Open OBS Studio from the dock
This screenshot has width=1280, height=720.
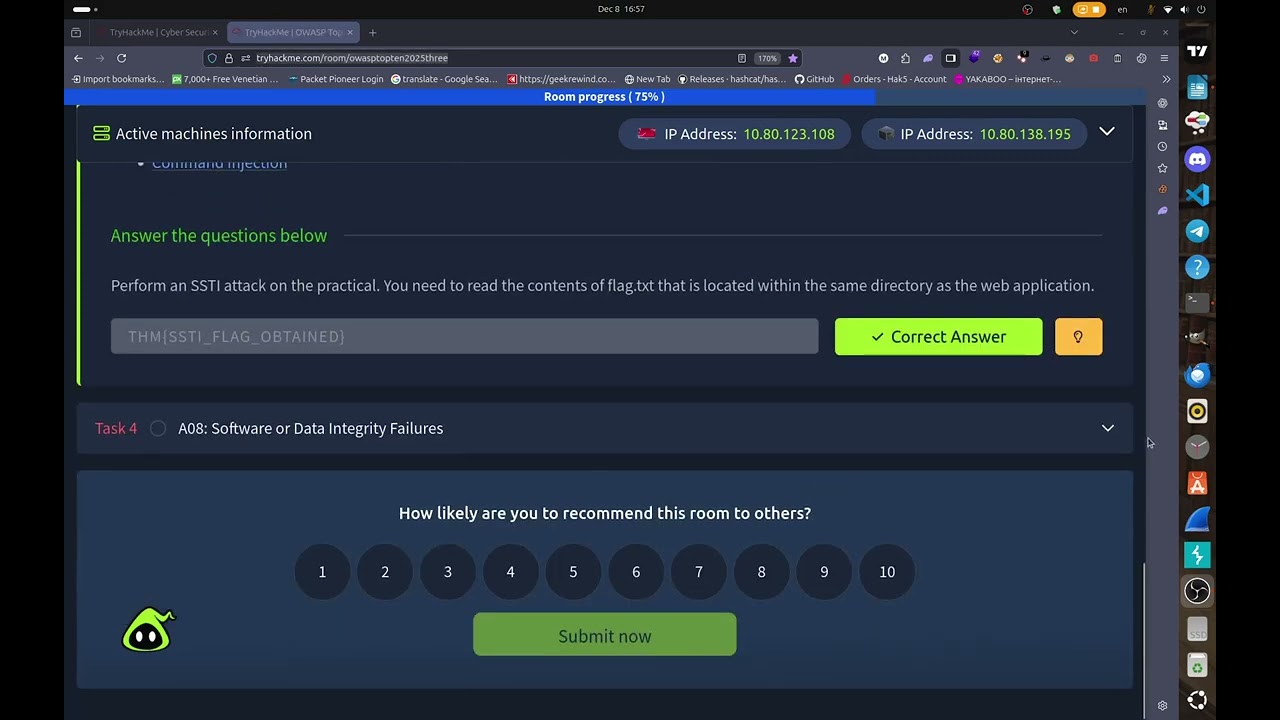[x=1197, y=591]
